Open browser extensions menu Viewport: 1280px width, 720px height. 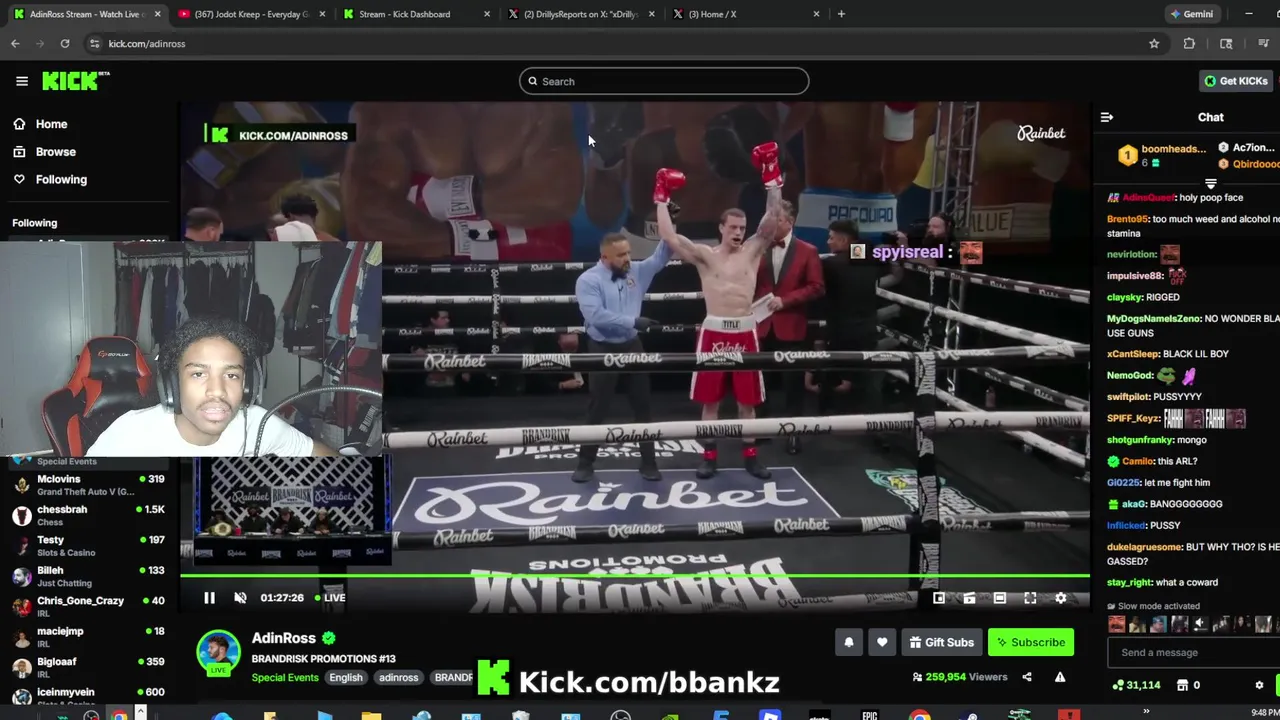[1189, 44]
